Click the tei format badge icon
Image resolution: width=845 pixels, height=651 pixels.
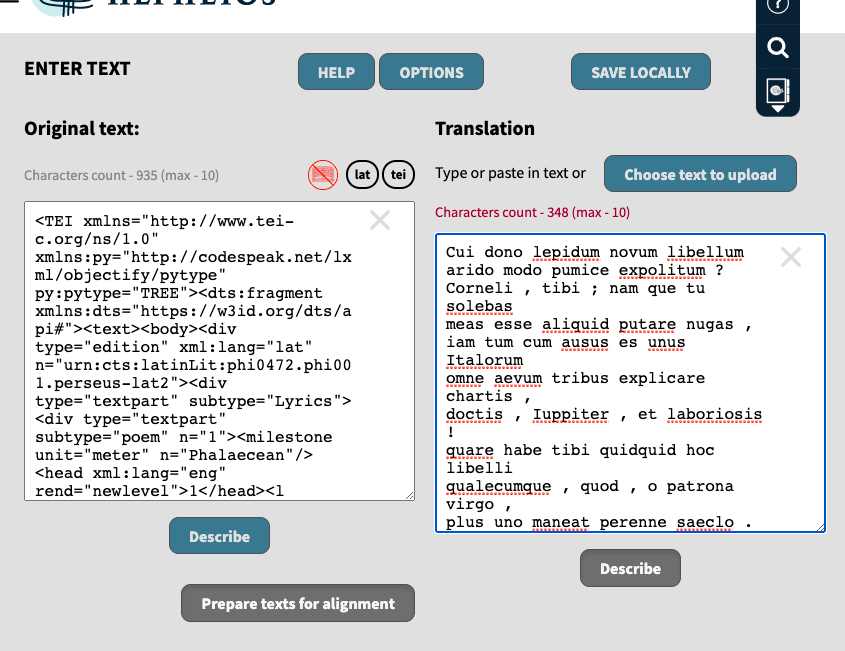click(398, 174)
